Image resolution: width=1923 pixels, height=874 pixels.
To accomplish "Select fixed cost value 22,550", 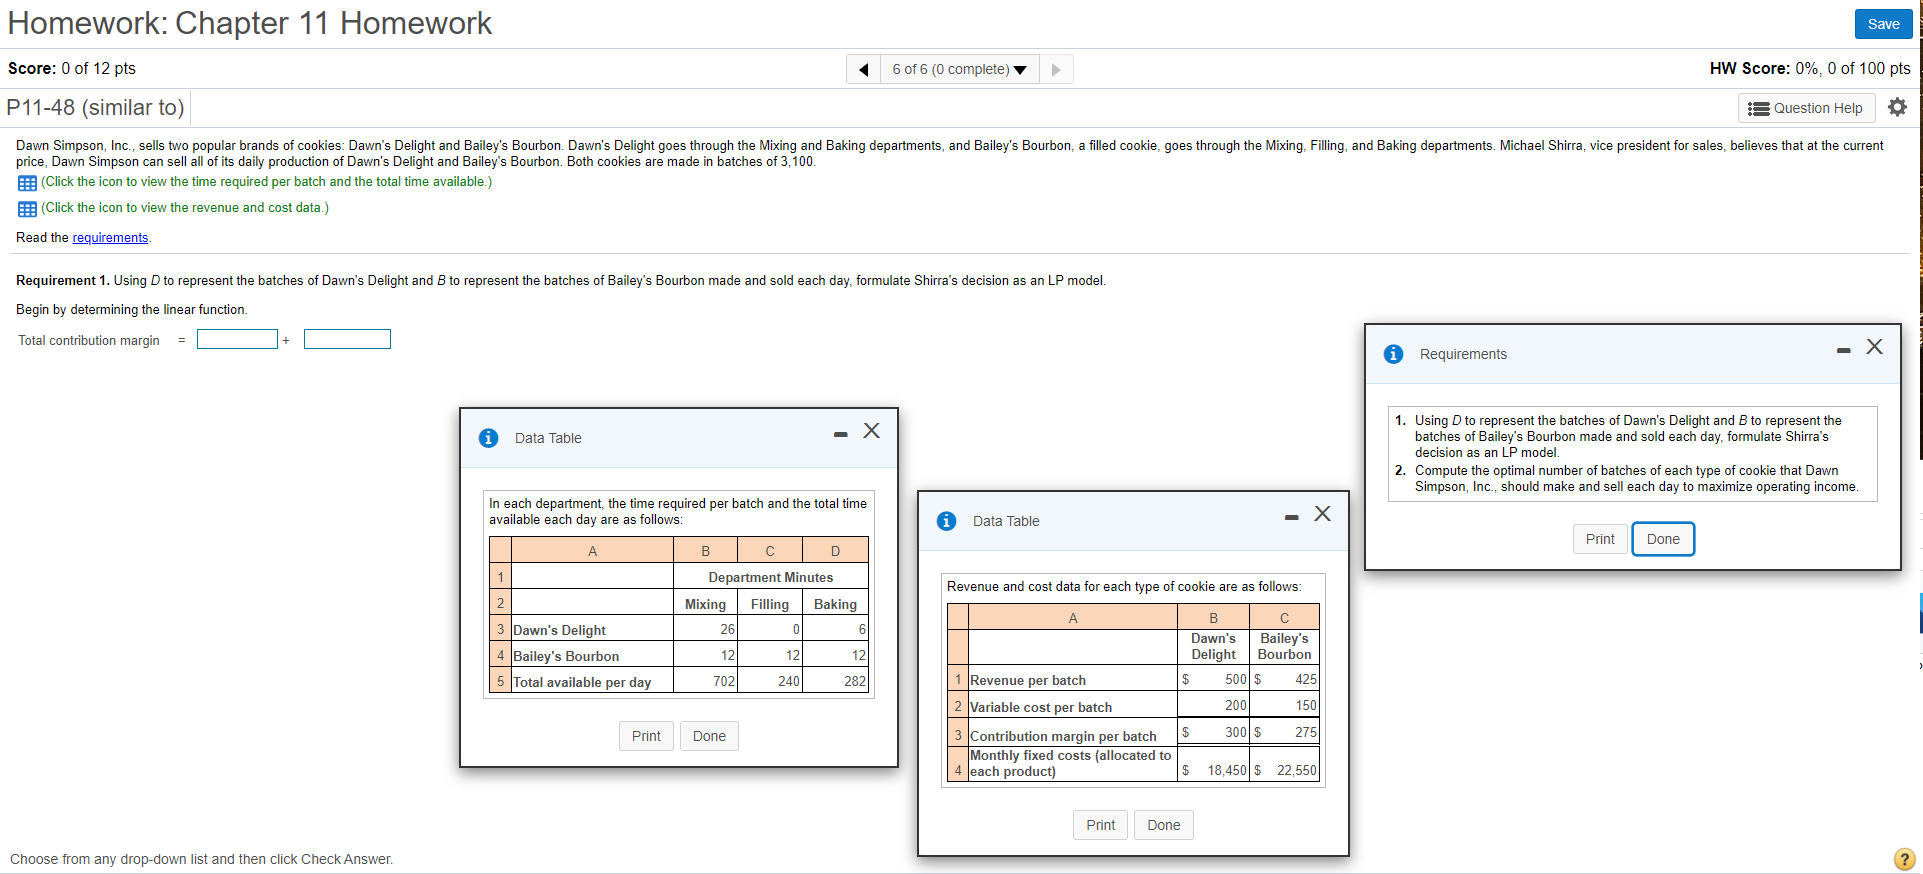I will [x=1297, y=770].
